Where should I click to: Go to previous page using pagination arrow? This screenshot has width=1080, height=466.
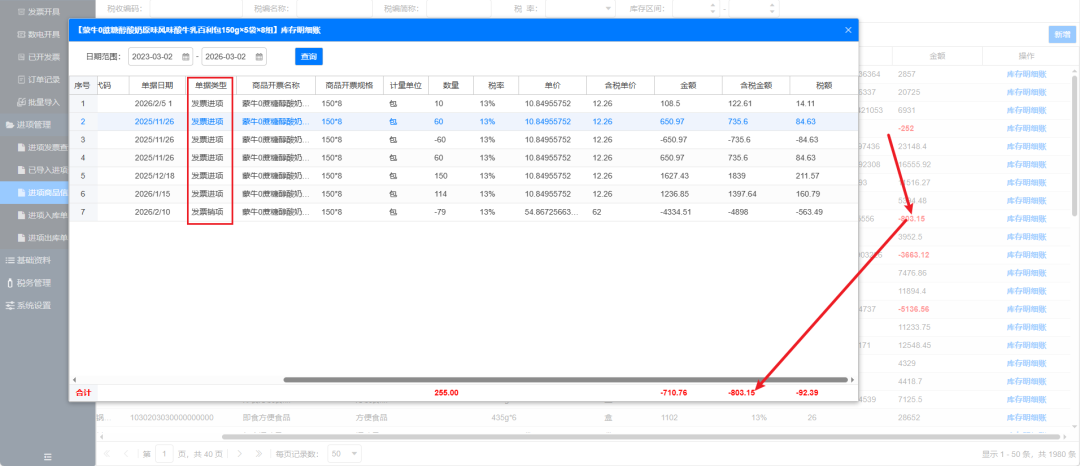pos(126,454)
